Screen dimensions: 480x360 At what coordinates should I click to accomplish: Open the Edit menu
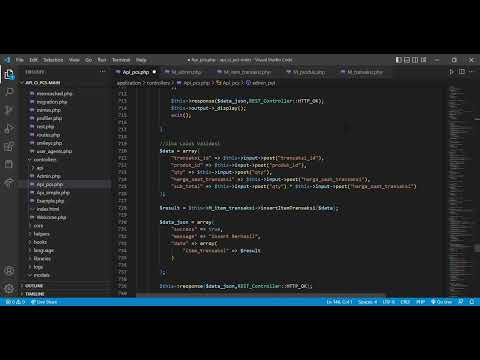[33, 60]
